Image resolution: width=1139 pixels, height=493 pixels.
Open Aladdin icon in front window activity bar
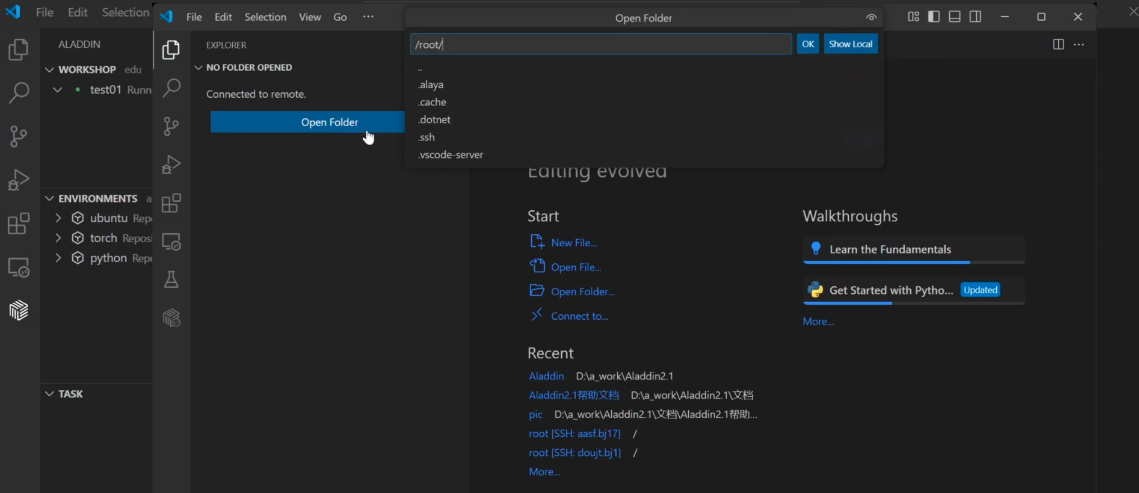pos(171,317)
